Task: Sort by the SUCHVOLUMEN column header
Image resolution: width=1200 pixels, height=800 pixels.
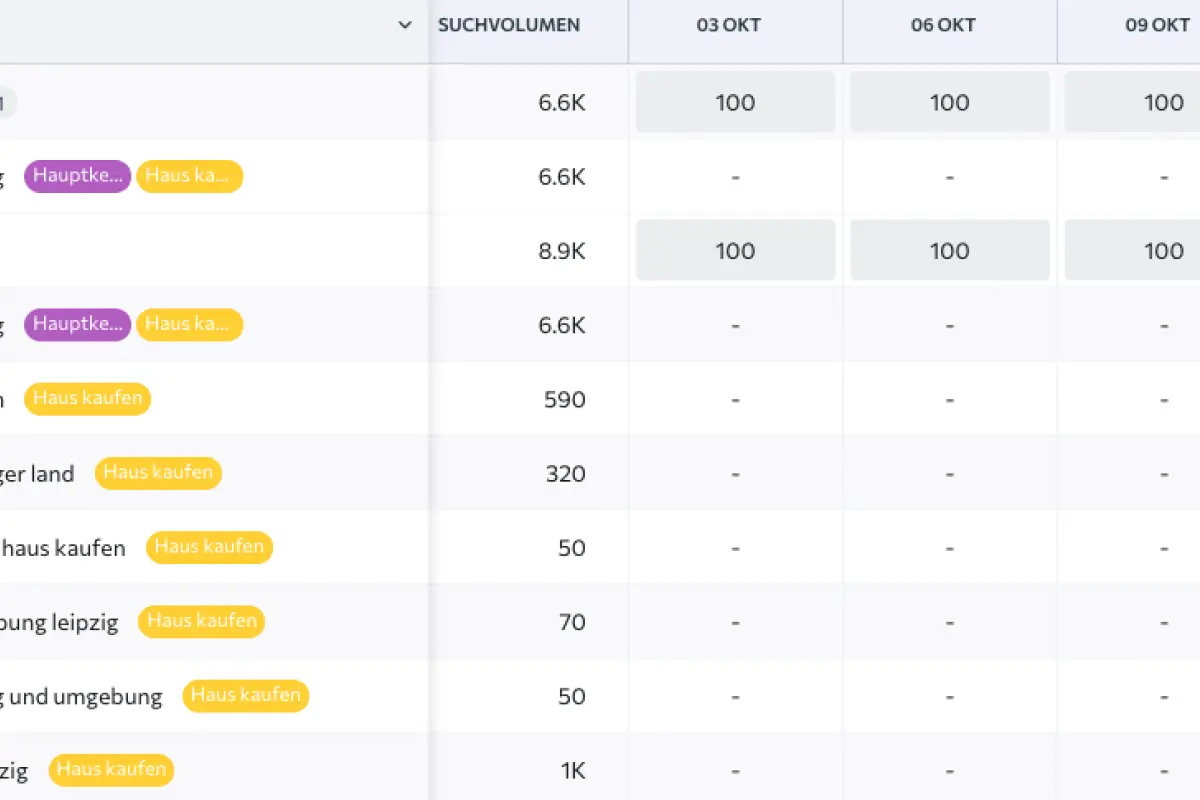Action: click(509, 25)
